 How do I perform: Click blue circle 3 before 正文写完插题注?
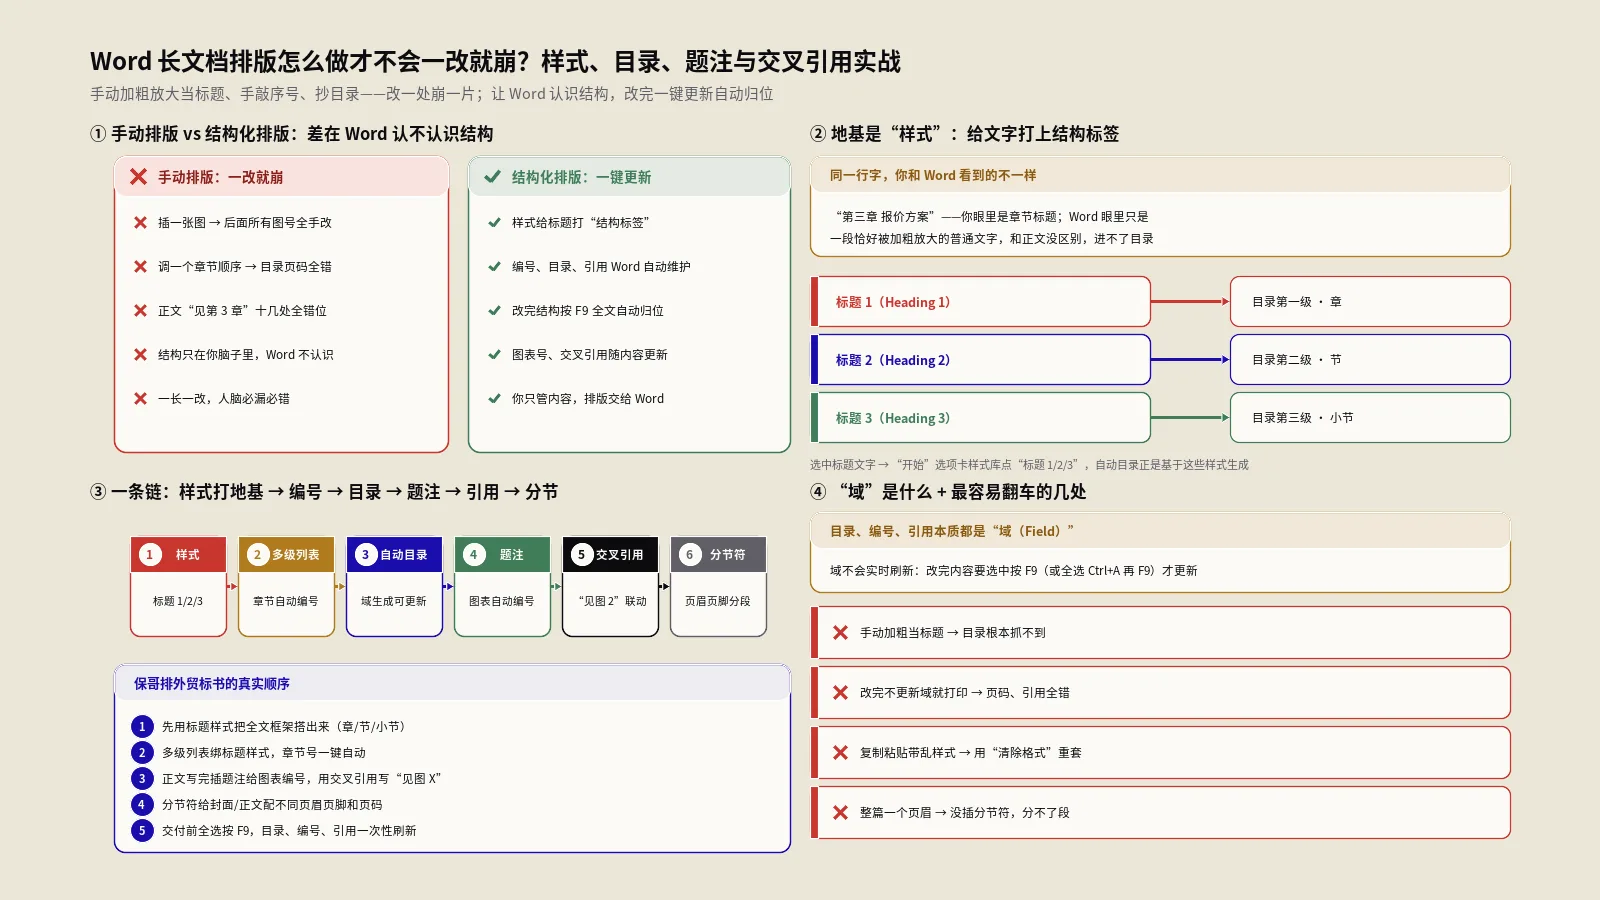click(142, 779)
